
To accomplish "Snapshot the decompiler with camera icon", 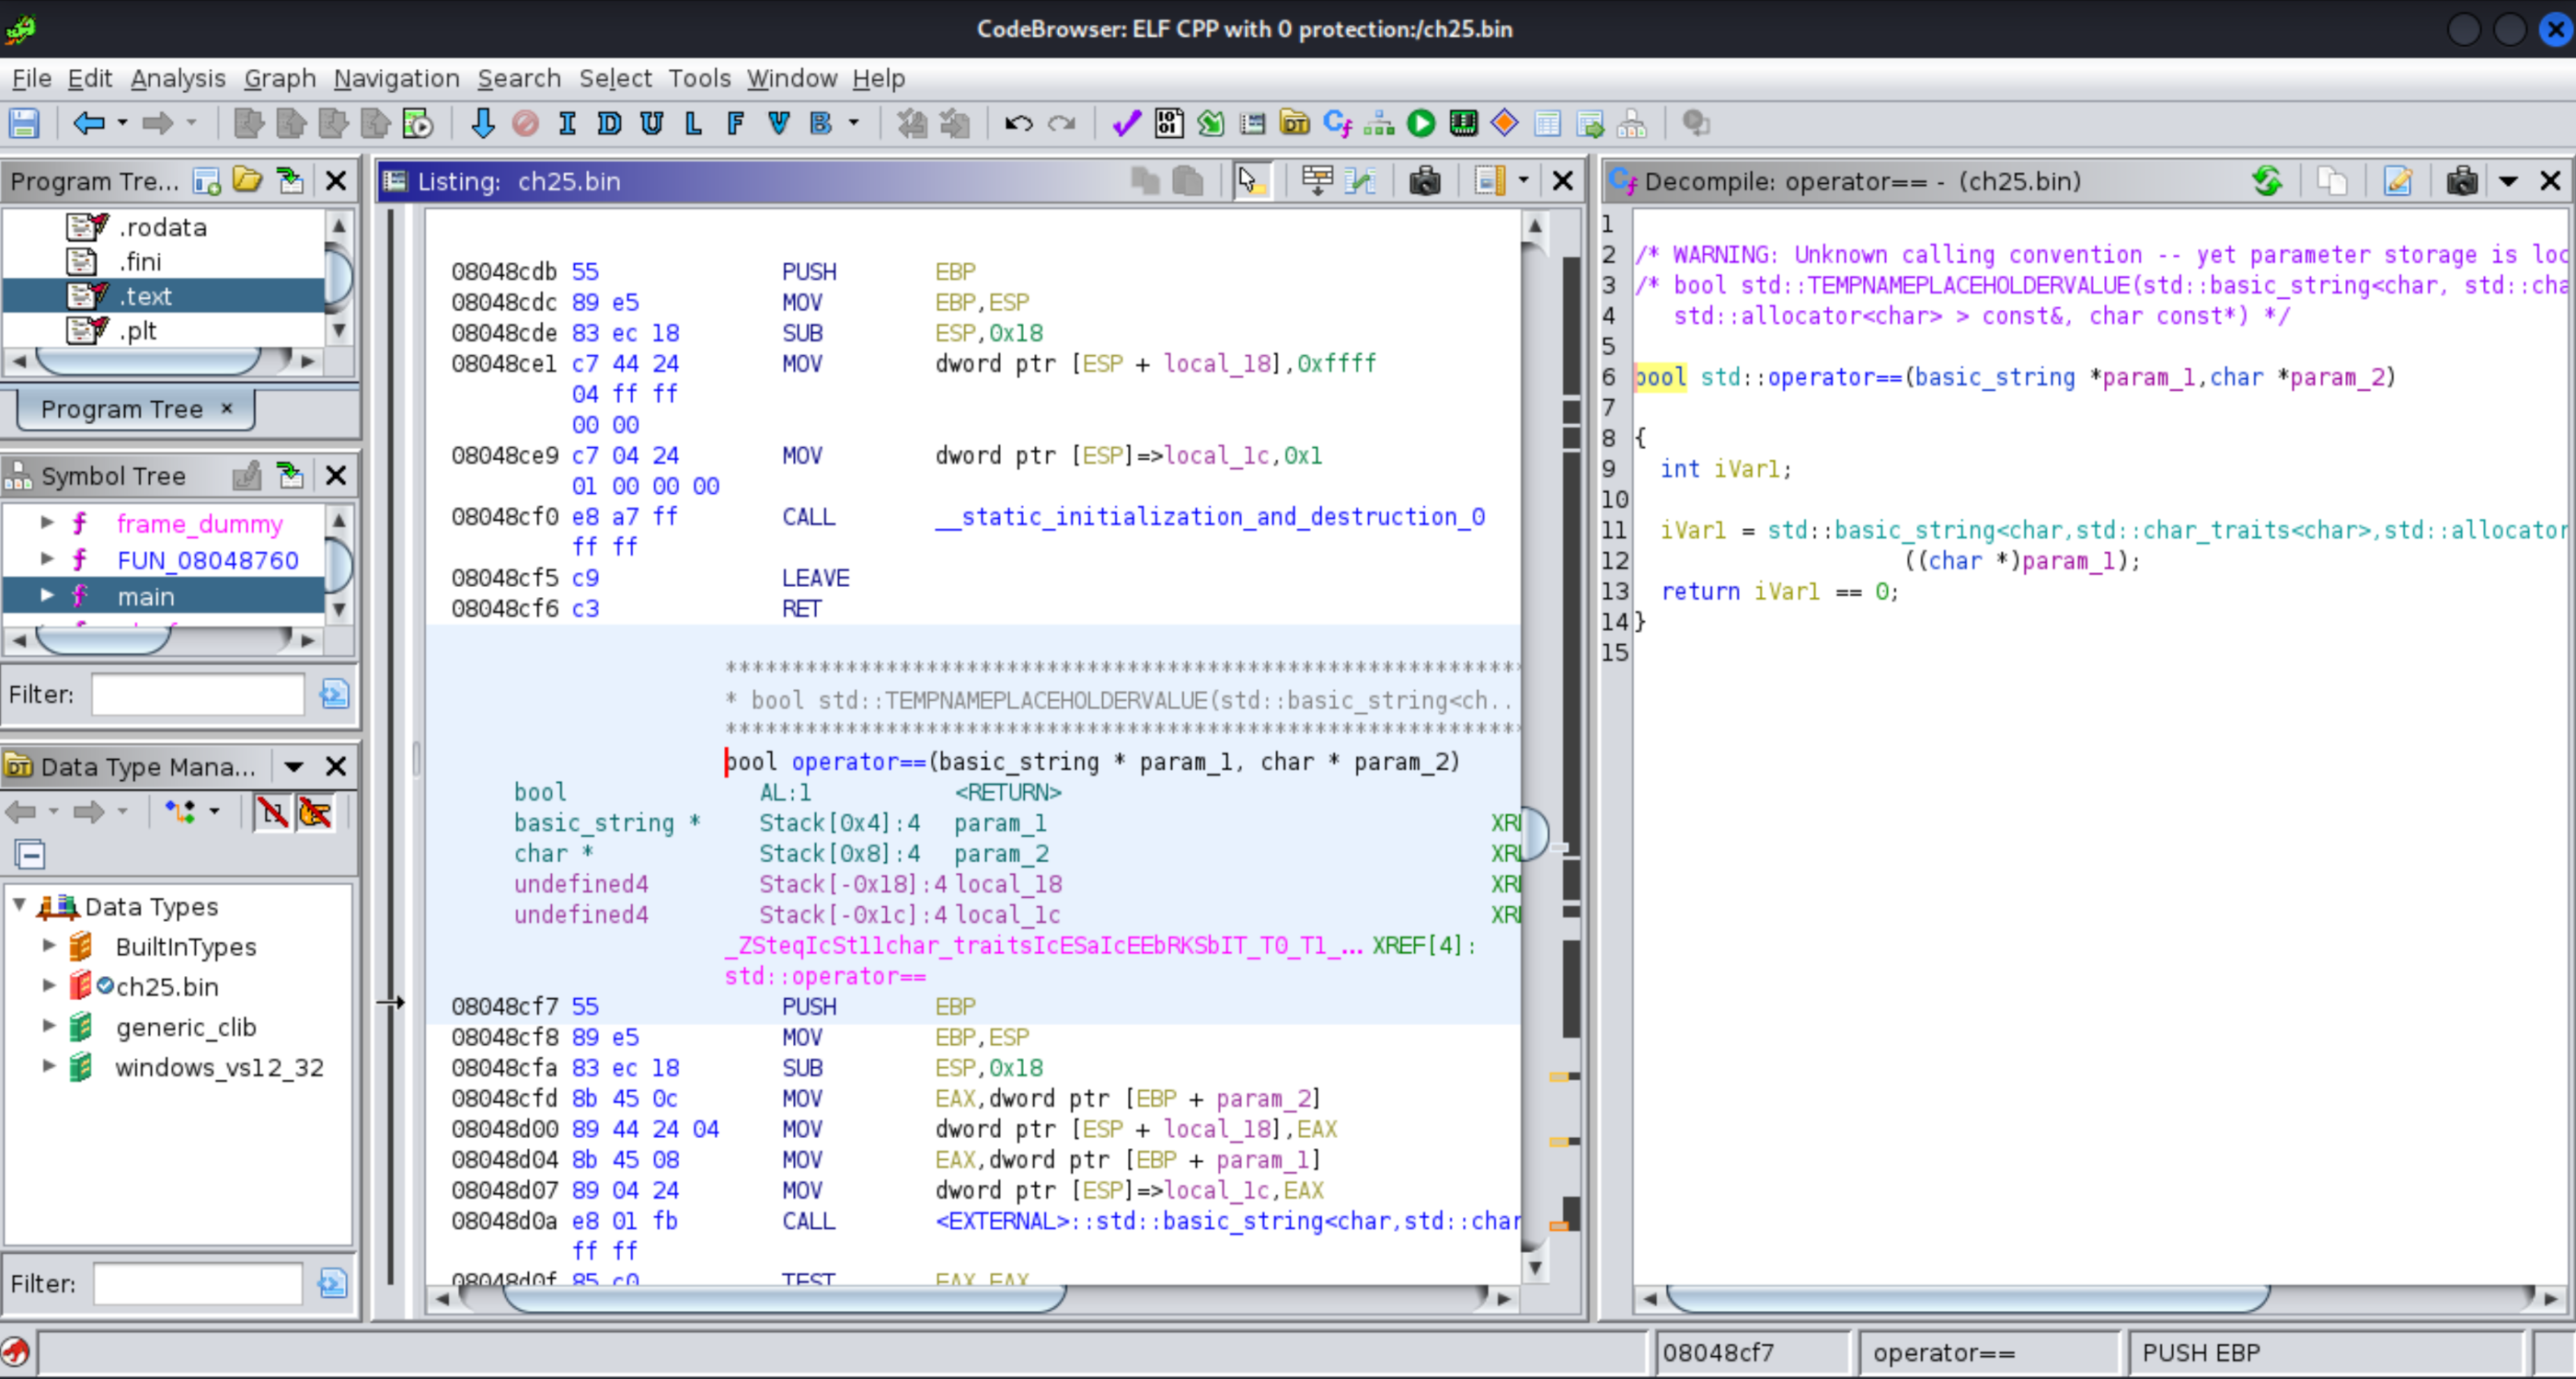I will click(x=2462, y=181).
